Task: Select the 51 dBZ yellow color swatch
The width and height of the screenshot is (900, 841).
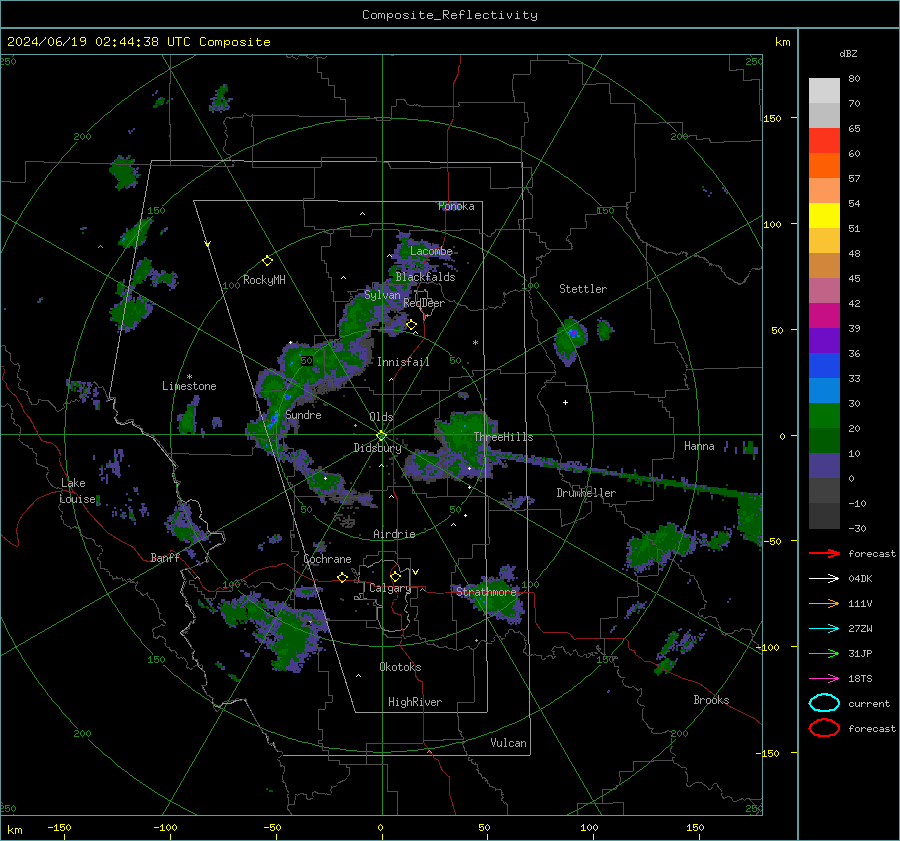Action: [824, 216]
